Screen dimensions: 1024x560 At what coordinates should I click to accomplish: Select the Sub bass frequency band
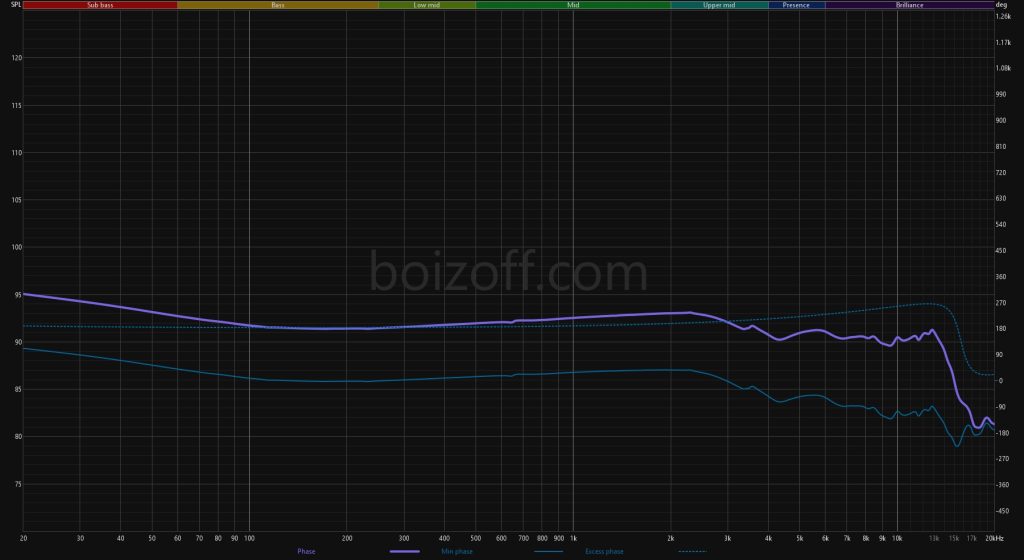point(100,5)
